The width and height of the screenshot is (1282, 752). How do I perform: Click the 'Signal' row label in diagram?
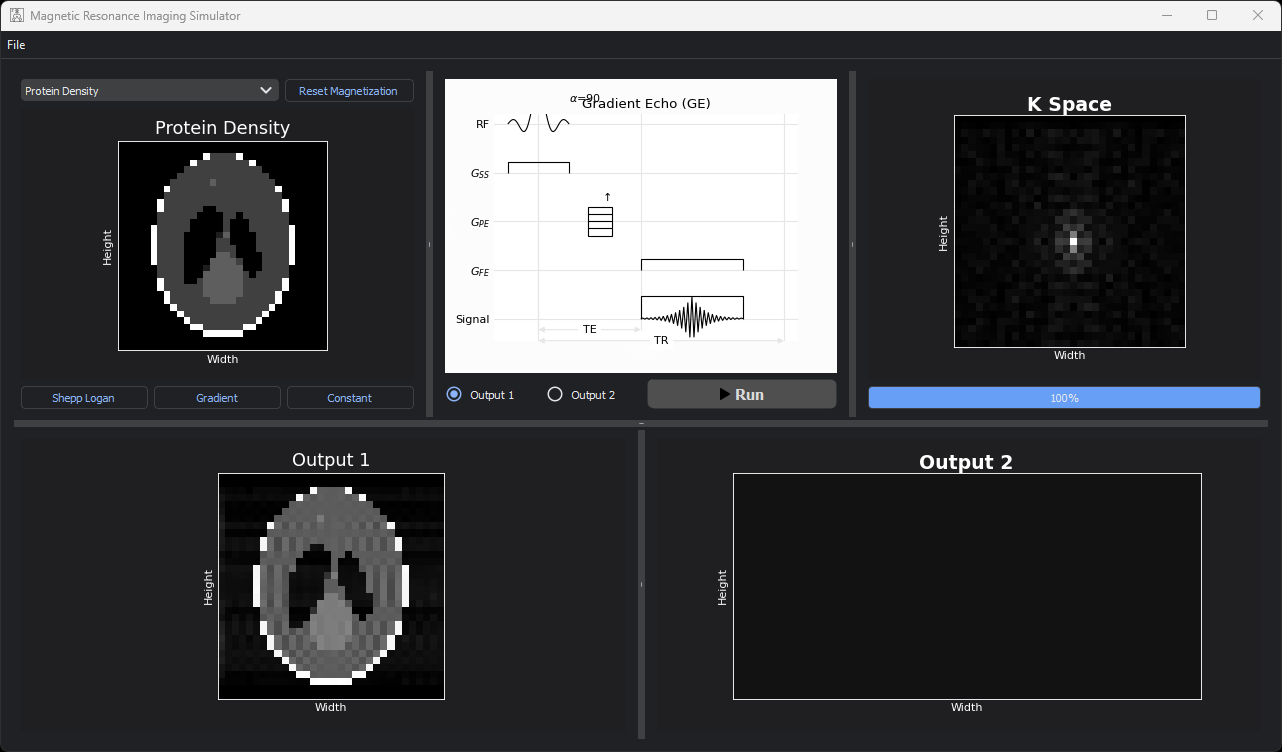tap(473, 320)
